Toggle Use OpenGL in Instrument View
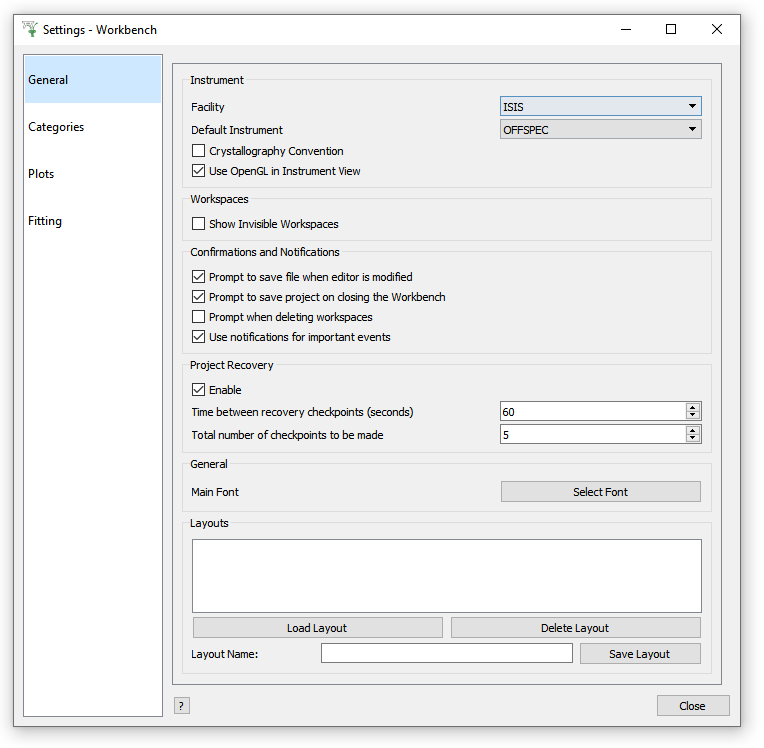Viewport: 764px width, 748px height. [x=199, y=172]
